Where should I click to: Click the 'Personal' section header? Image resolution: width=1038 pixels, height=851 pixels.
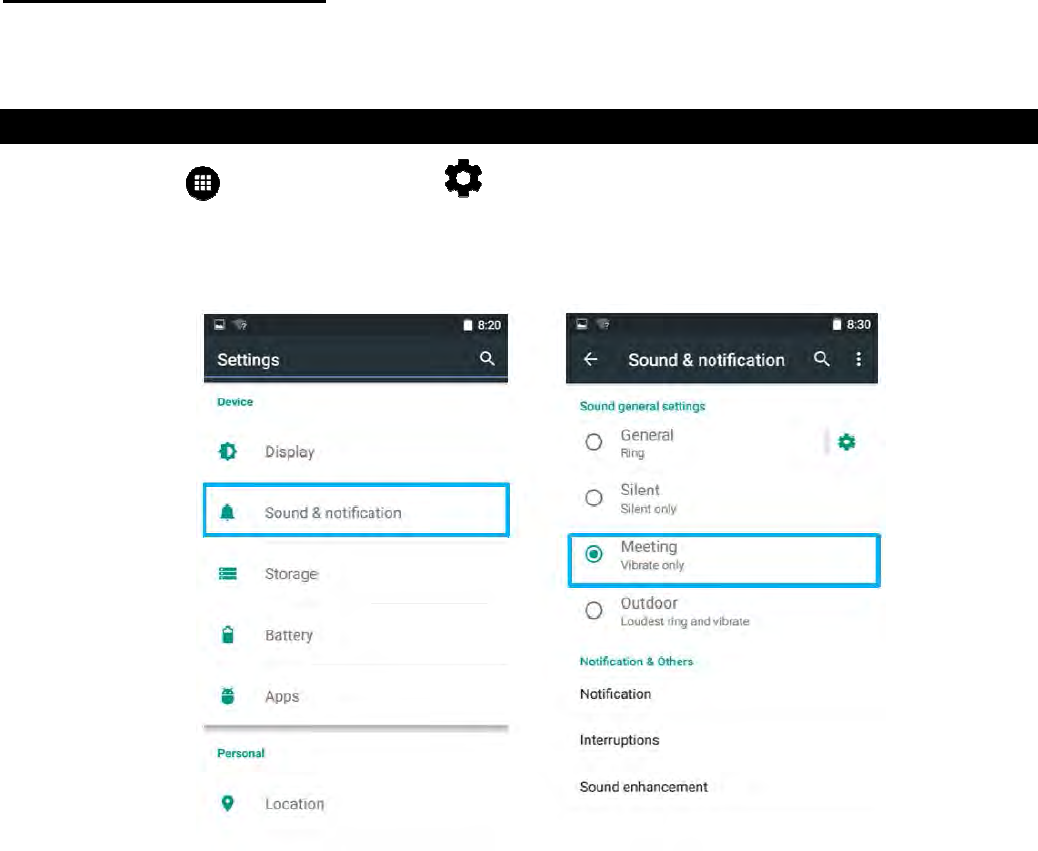coord(241,753)
